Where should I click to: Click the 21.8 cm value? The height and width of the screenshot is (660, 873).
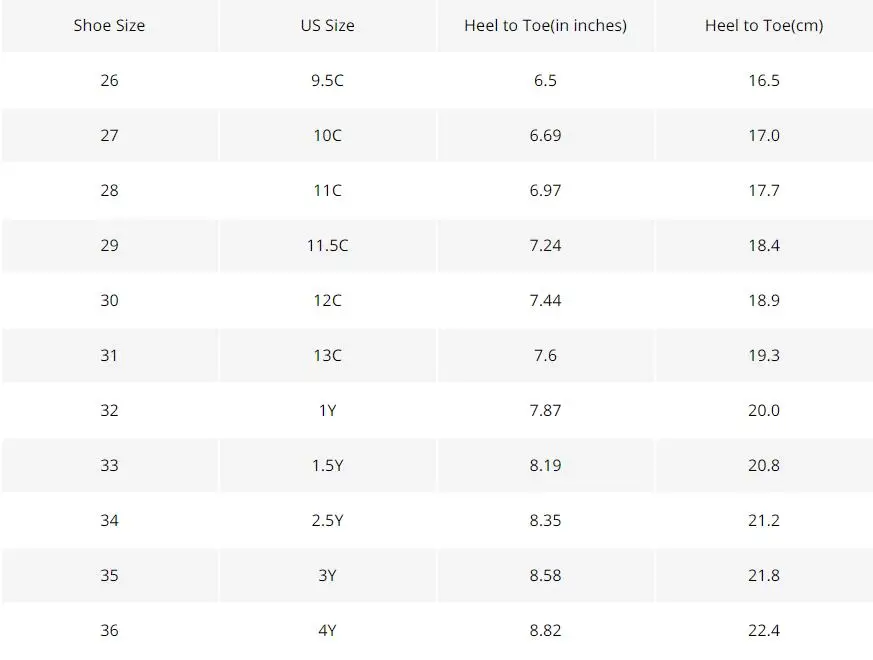[764, 575]
